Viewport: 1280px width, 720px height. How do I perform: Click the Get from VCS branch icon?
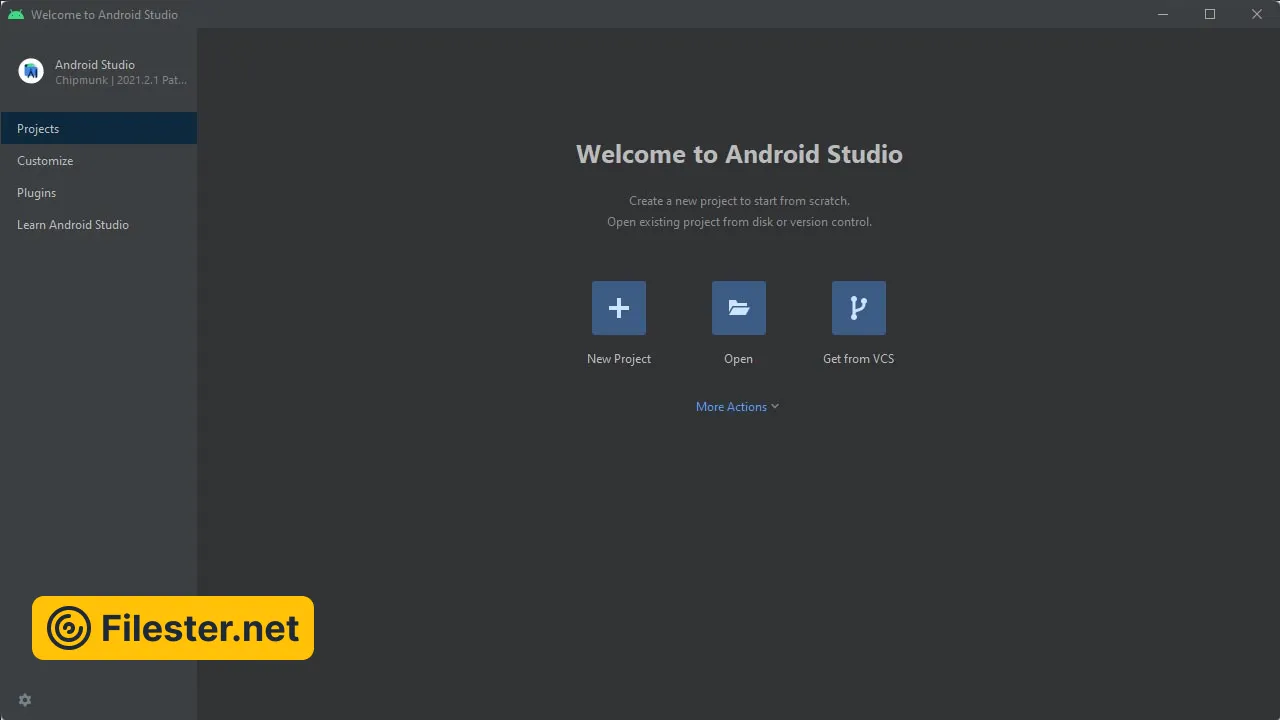[x=859, y=308]
